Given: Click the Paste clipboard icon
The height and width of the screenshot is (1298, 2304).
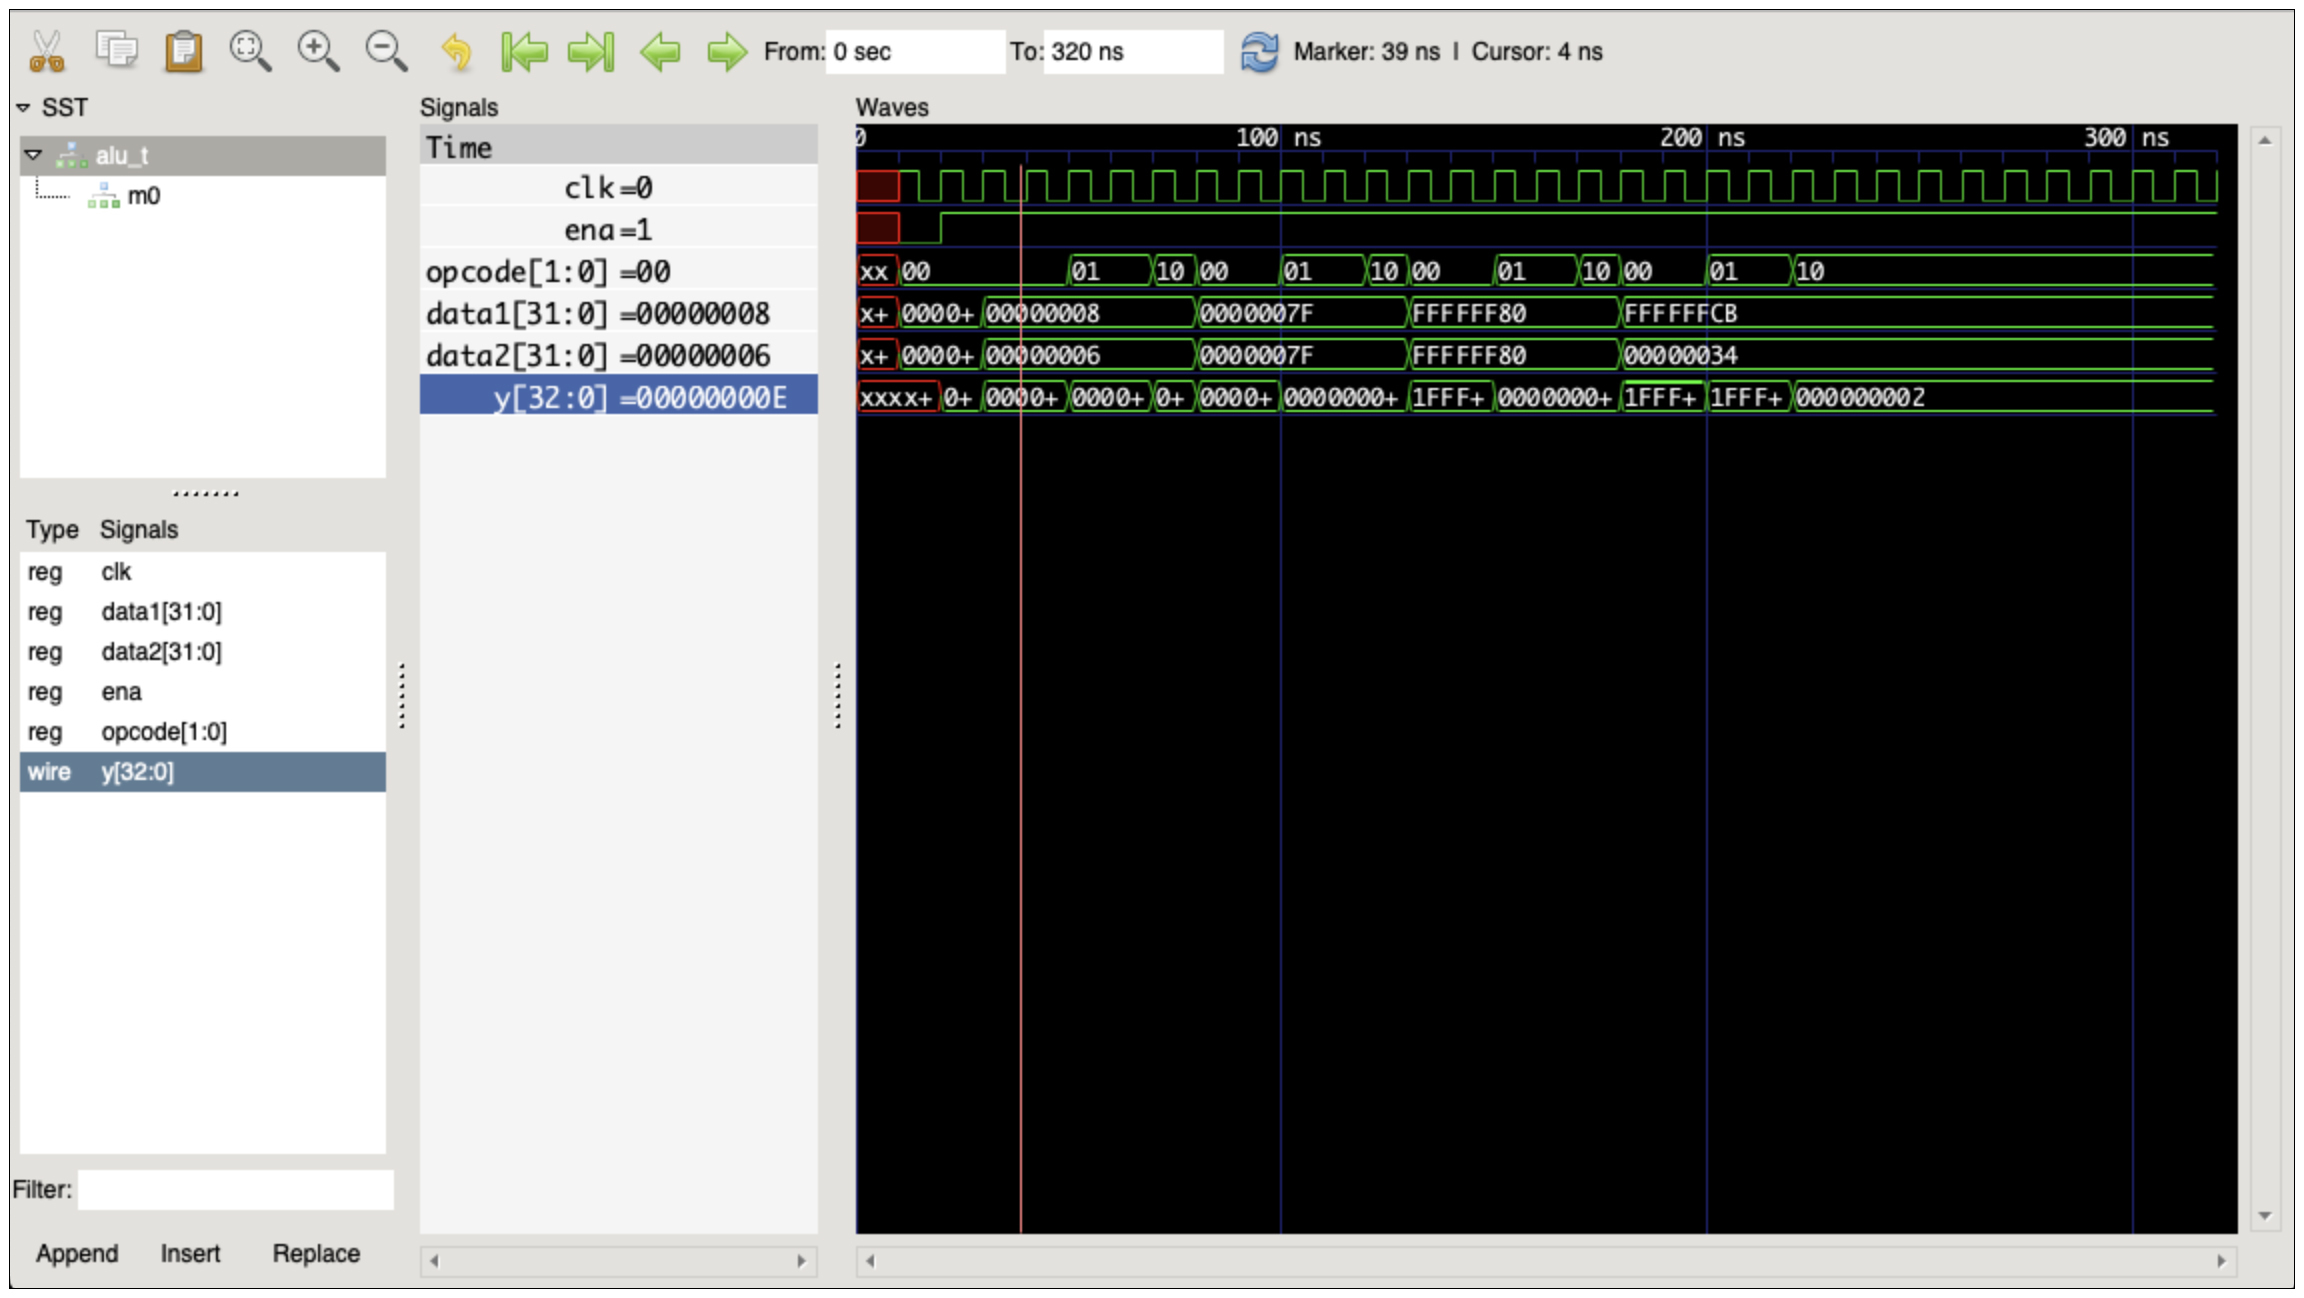Looking at the screenshot, I should 183,51.
